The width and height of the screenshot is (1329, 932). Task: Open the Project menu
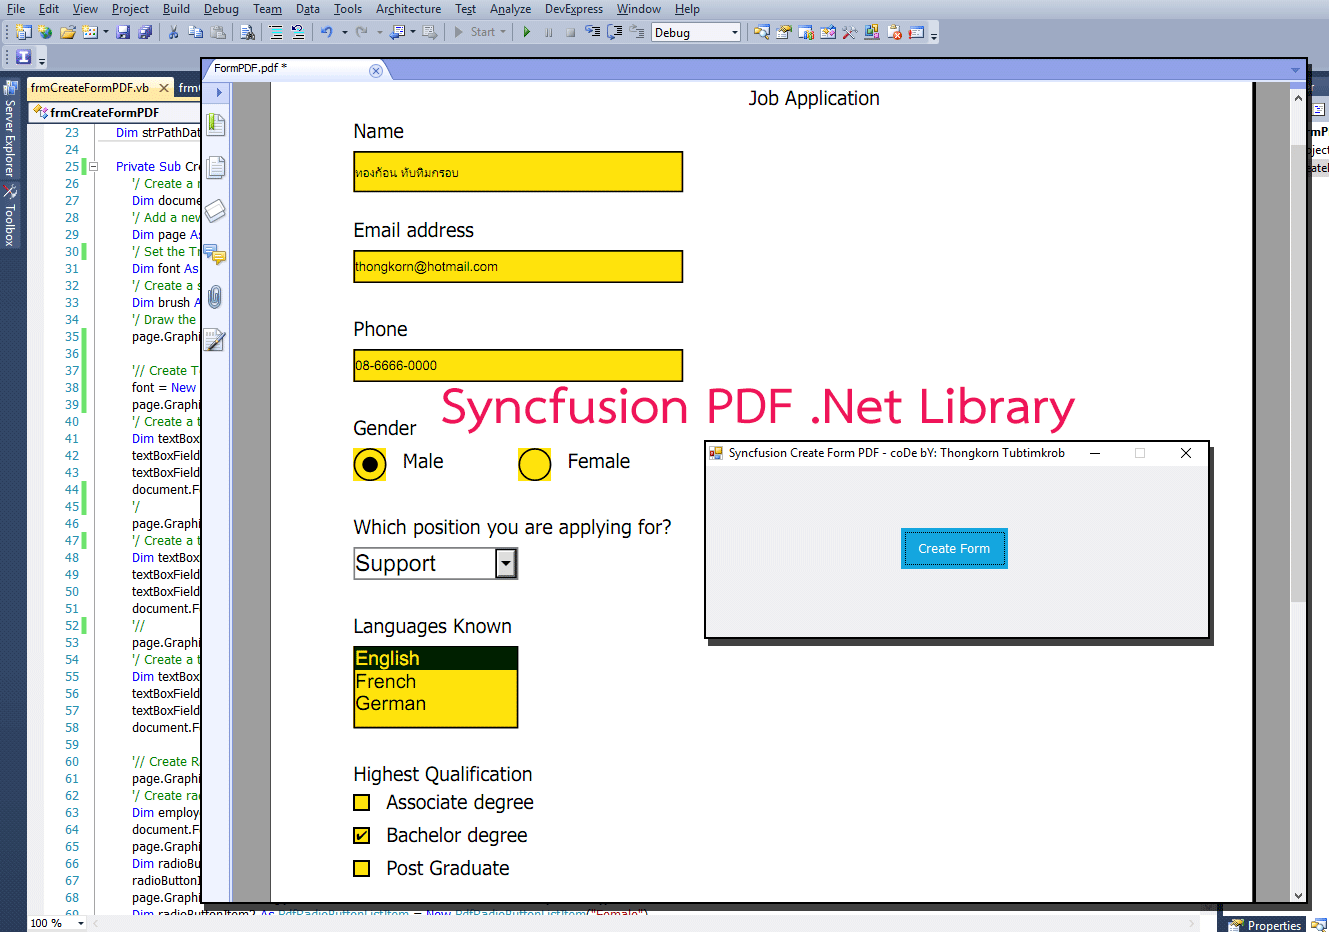(x=130, y=9)
